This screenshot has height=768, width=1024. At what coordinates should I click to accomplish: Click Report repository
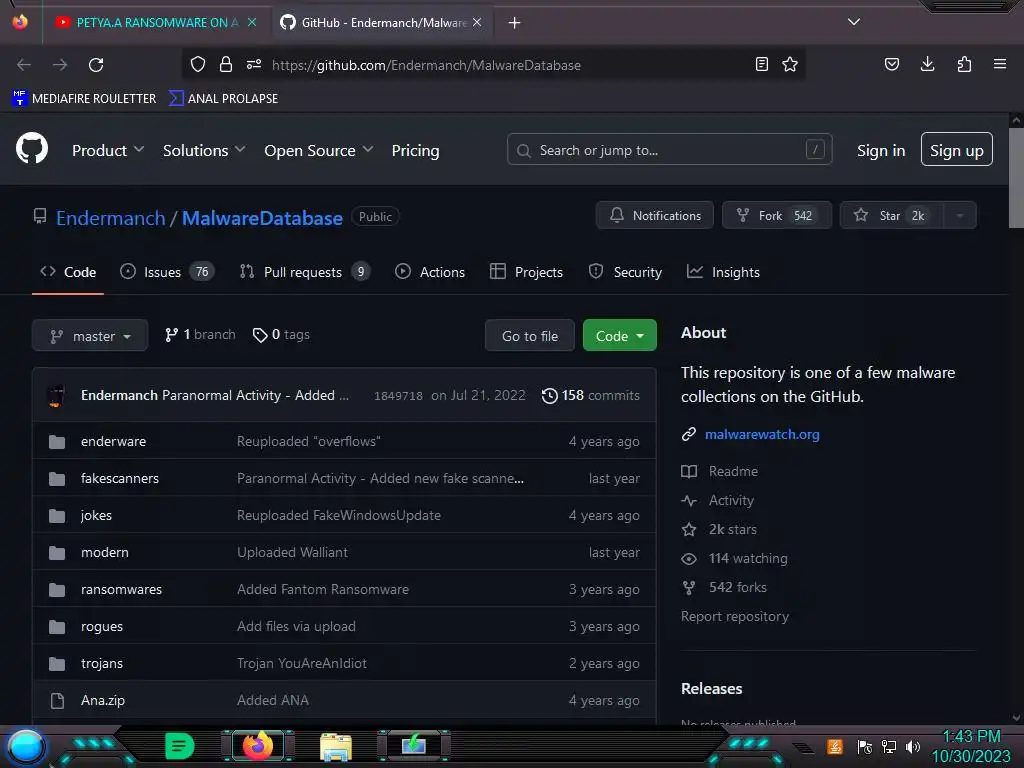pos(735,616)
